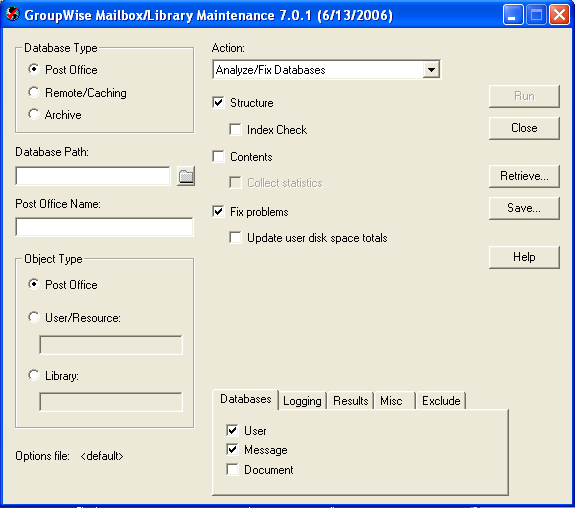575x508 pixels.
Task: Select Library object type
Action: [34, 375]
